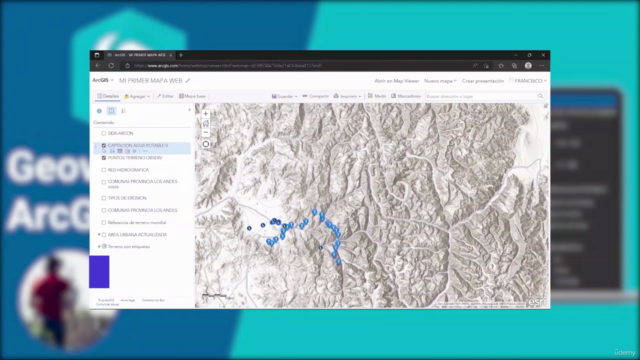Show the About info panel icon
The image size is (640, 360).
99,111
